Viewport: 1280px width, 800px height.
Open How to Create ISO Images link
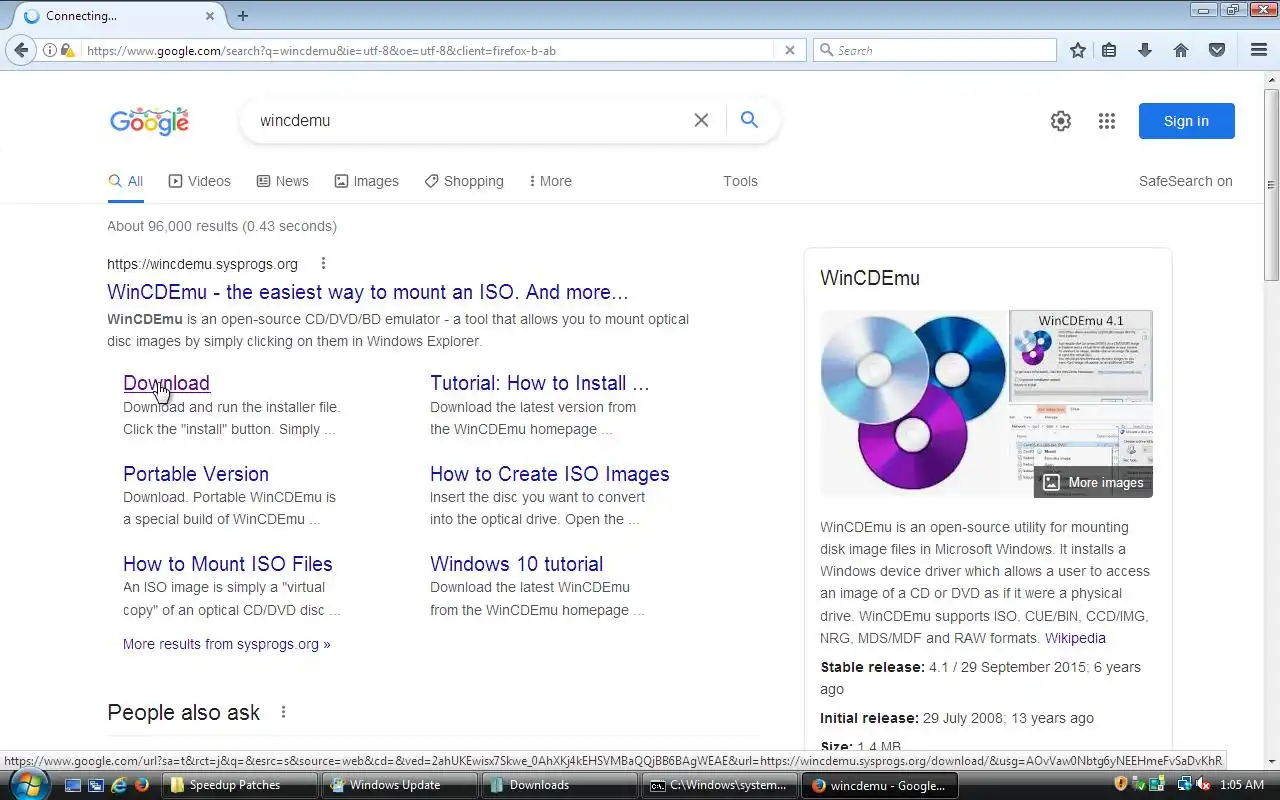pos(550,474)
